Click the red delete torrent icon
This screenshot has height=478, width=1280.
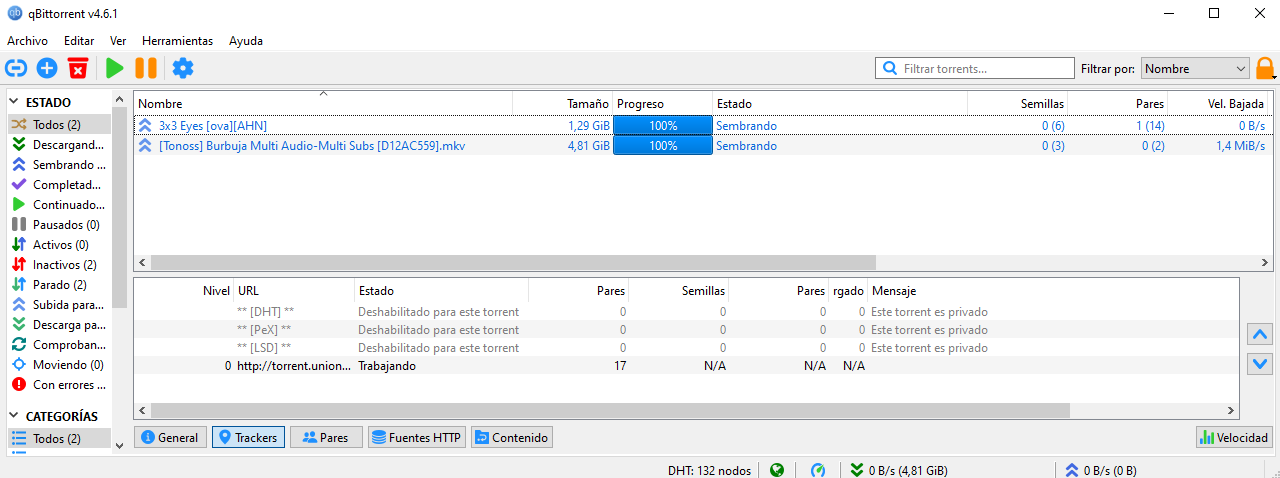78,68
